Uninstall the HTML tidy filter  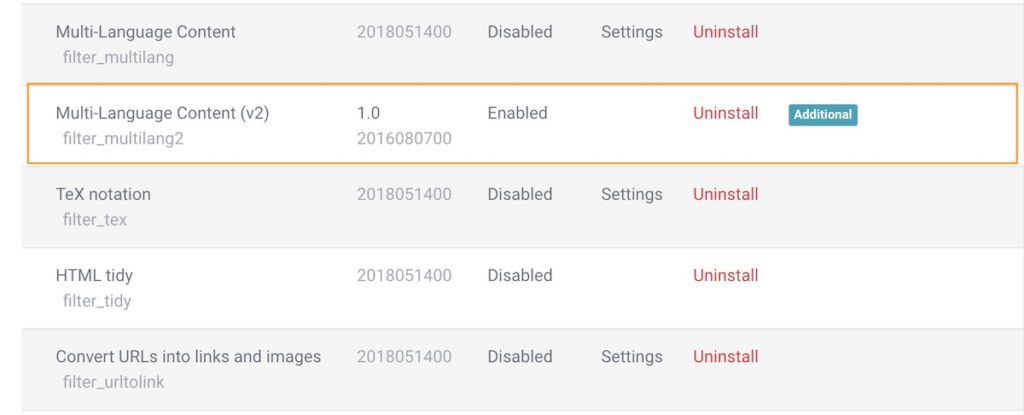[x=725, y=275]
